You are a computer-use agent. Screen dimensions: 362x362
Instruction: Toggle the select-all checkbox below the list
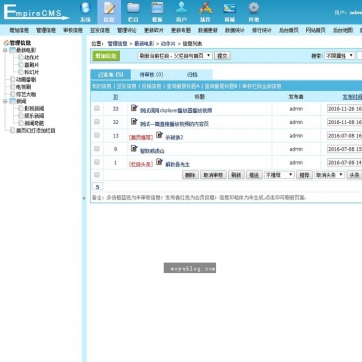click(97, 175)
